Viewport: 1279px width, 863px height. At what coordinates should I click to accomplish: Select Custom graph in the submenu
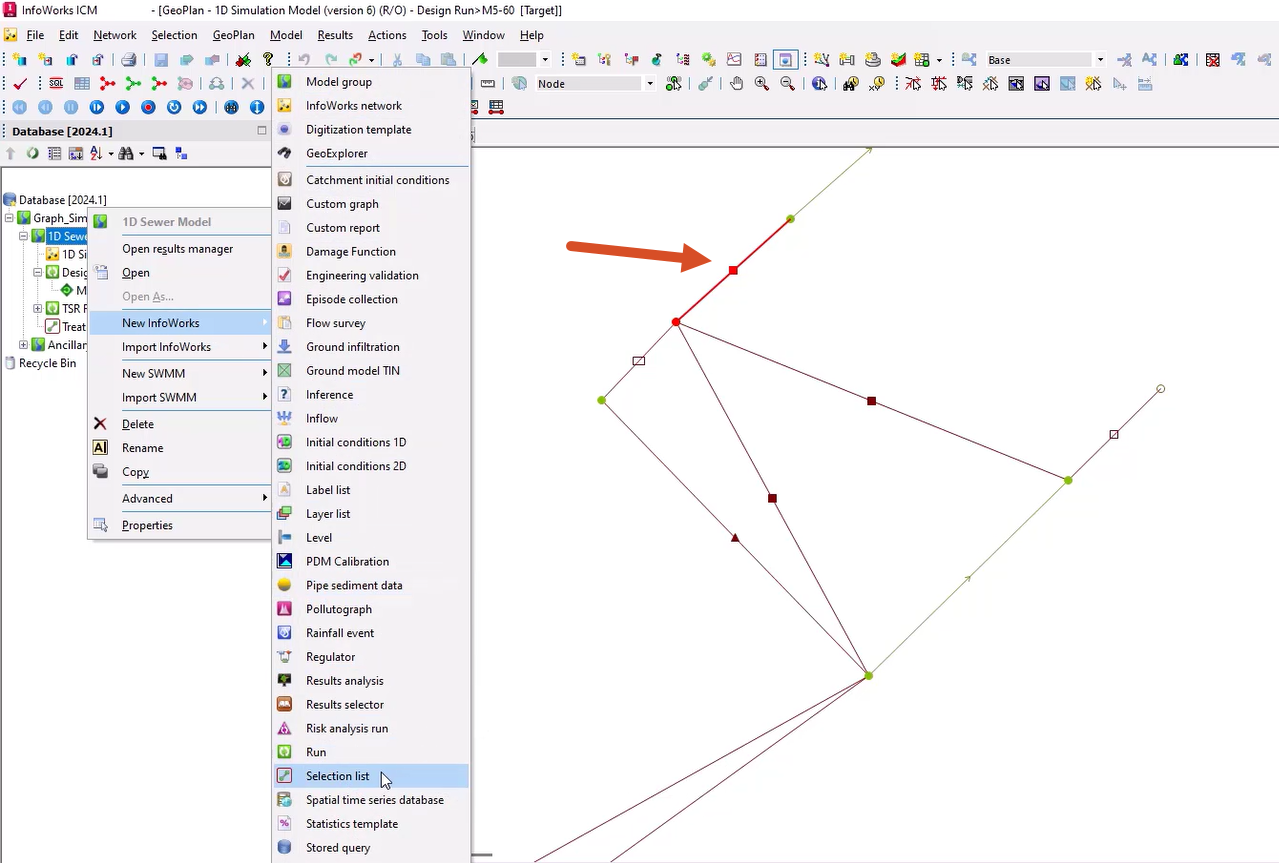[x=371, y=204]
